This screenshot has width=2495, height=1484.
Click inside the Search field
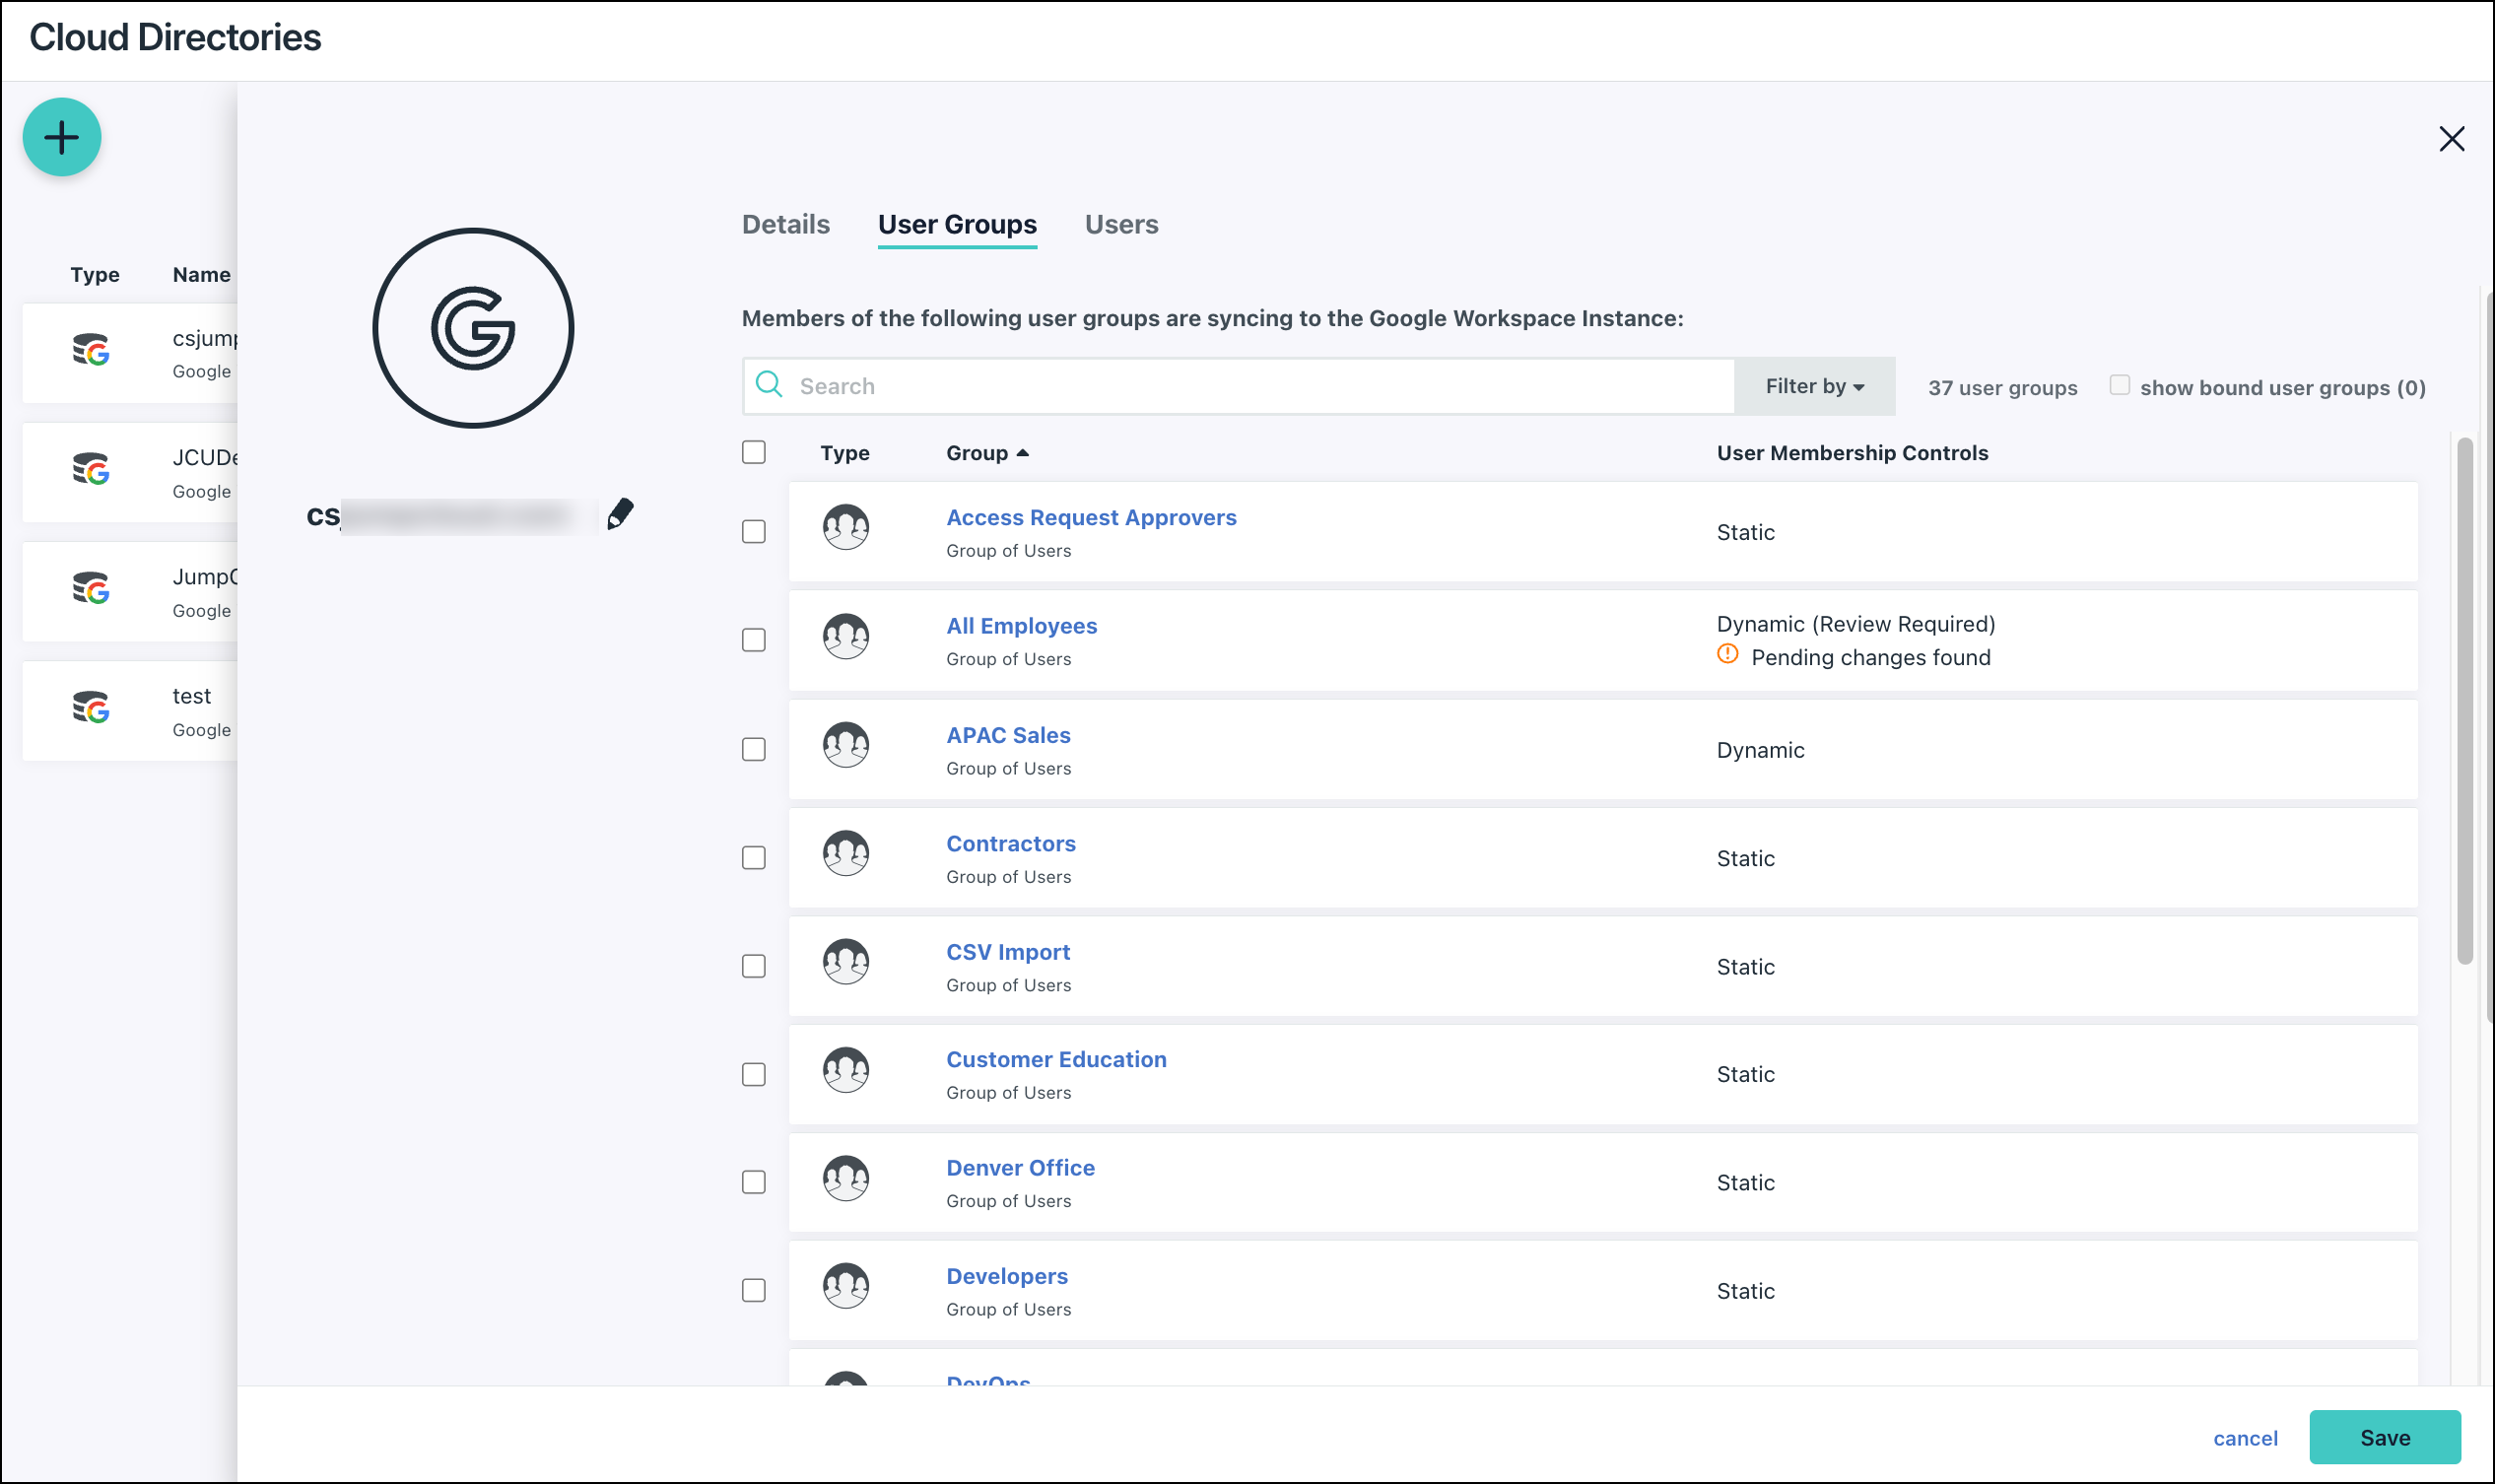coord(1100,385)
